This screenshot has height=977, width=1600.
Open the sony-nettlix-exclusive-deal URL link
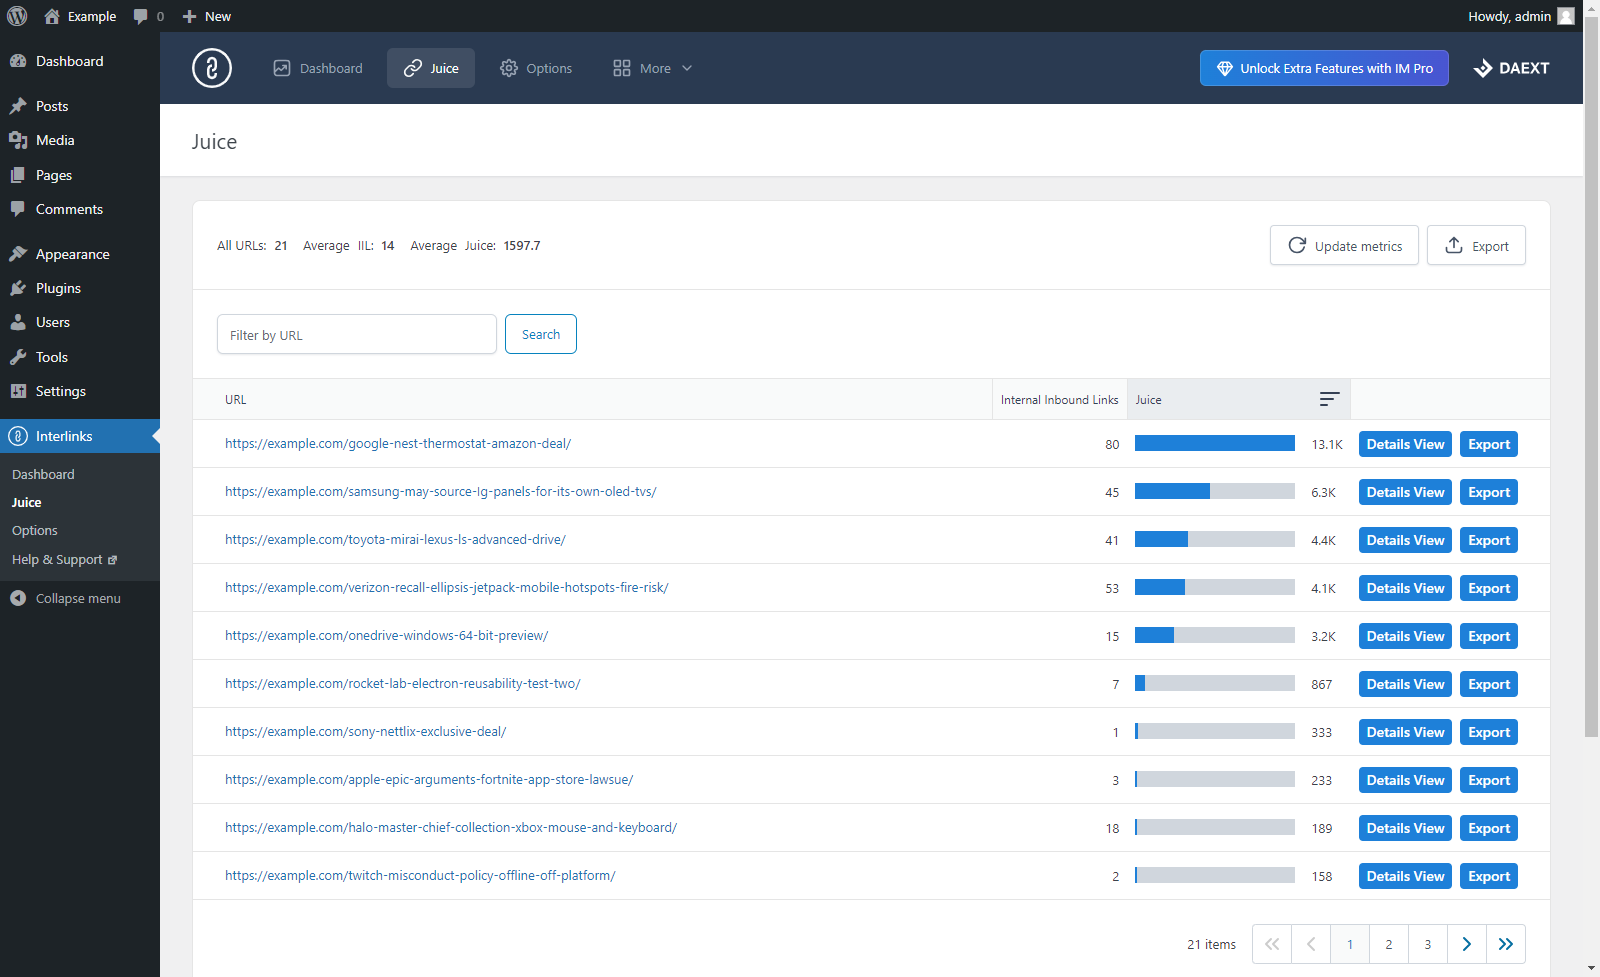366,731
